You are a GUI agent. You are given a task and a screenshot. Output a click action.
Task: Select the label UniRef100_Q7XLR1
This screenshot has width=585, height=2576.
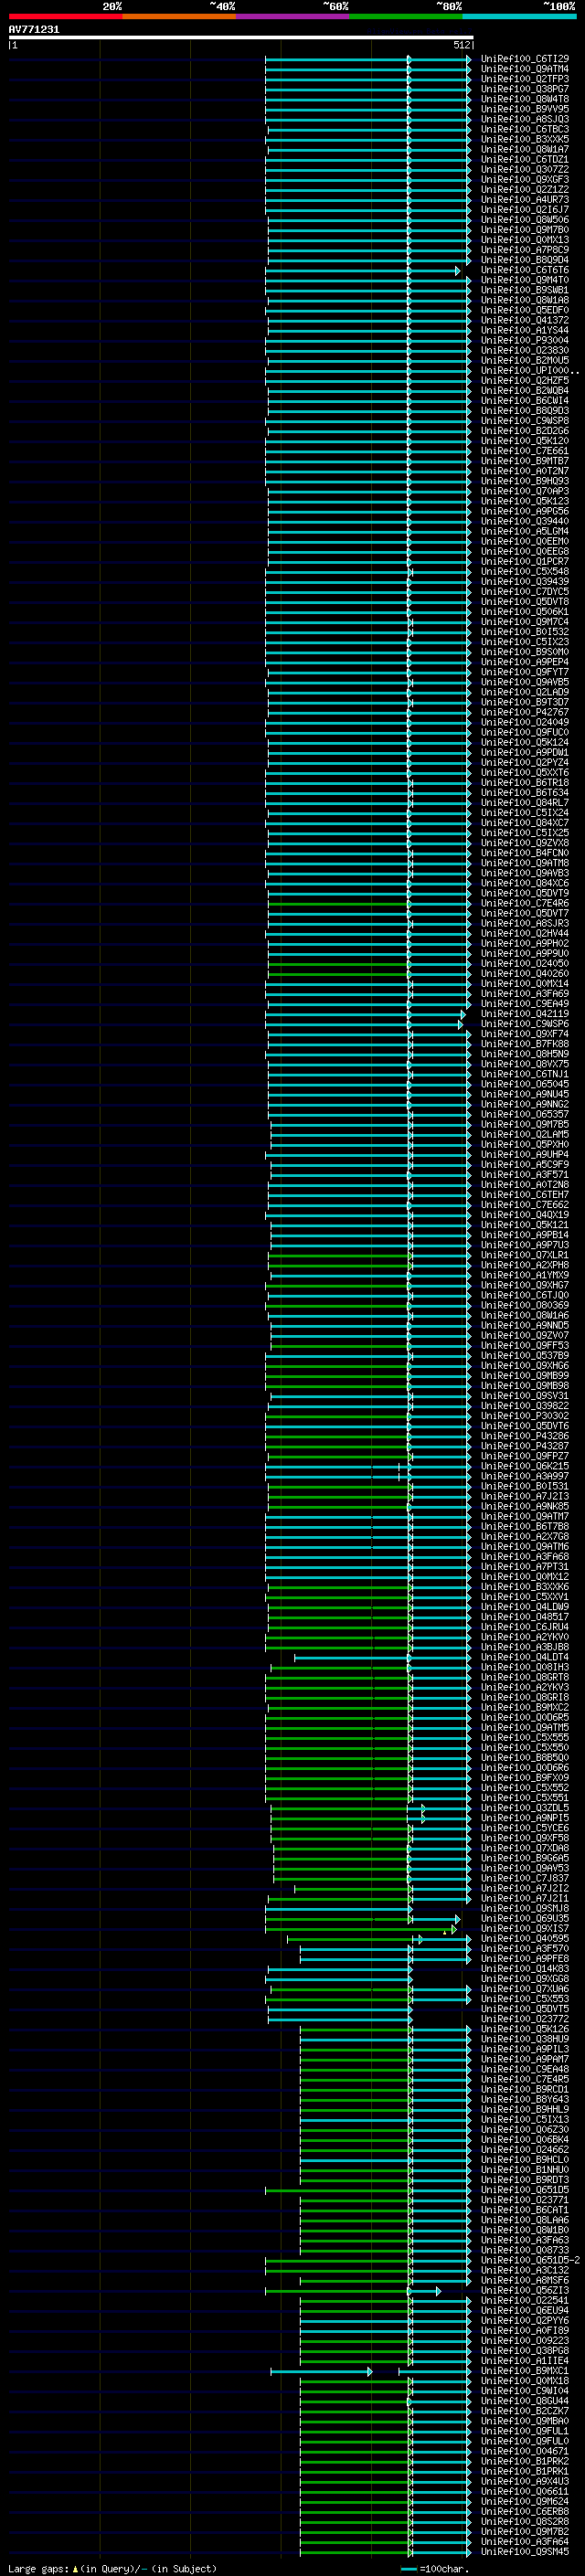[525, 1255]
